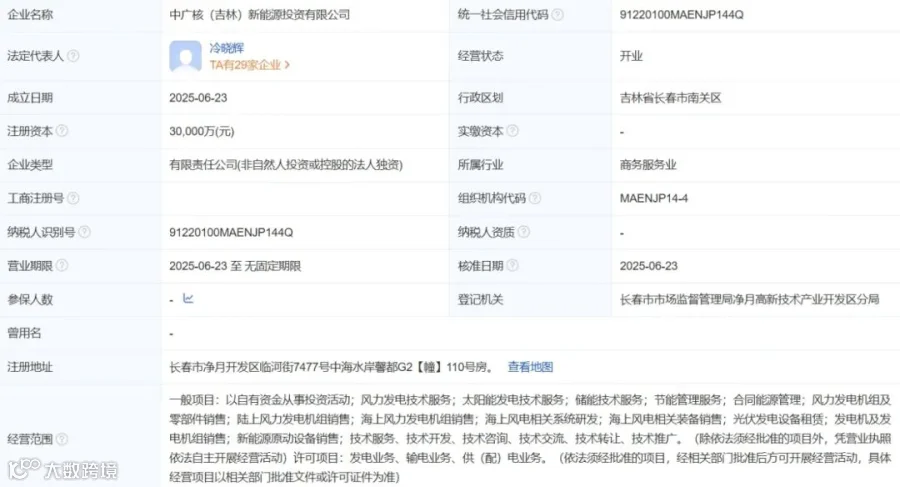Click the 成立日期 label cell
The width and height of the screenshot is (900, 487).
[x=80, y=98]
